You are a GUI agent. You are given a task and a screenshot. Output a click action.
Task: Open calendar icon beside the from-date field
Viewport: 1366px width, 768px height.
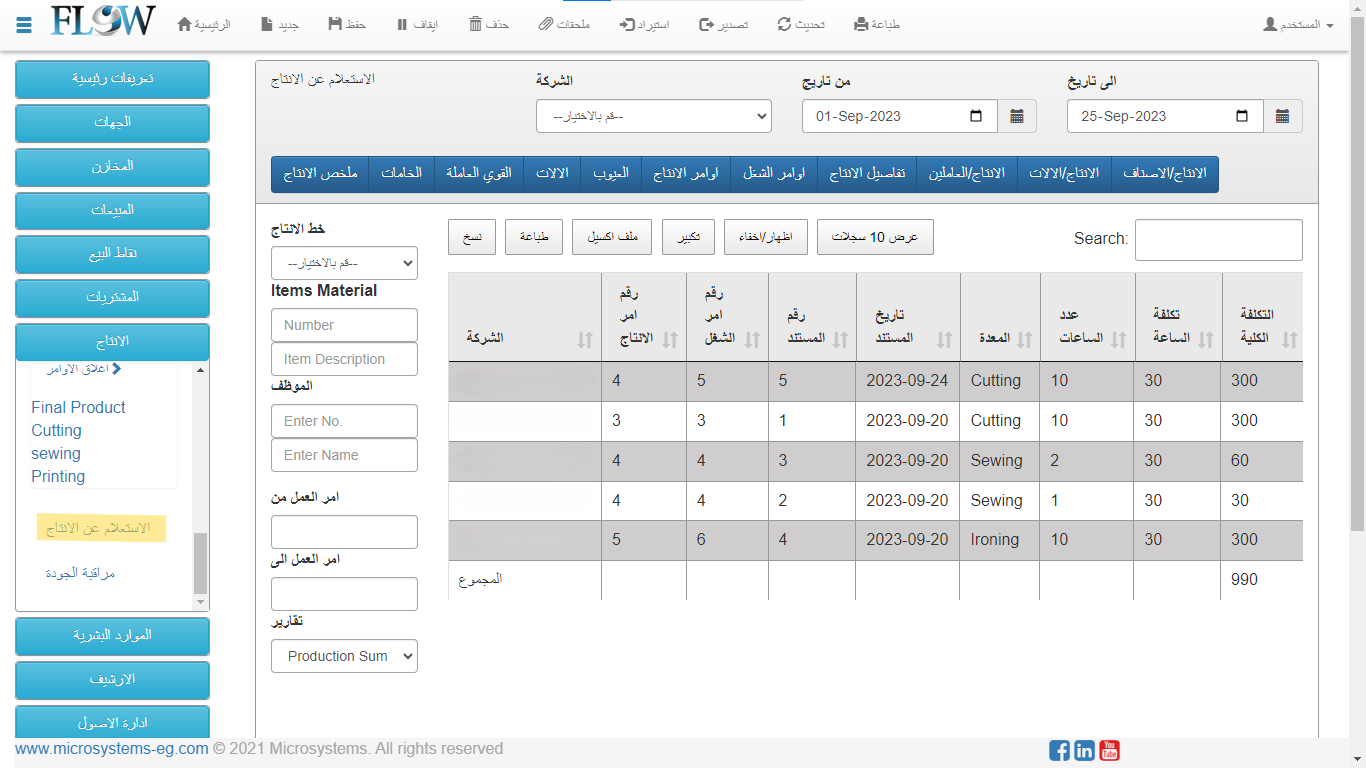pos(1017,116)
